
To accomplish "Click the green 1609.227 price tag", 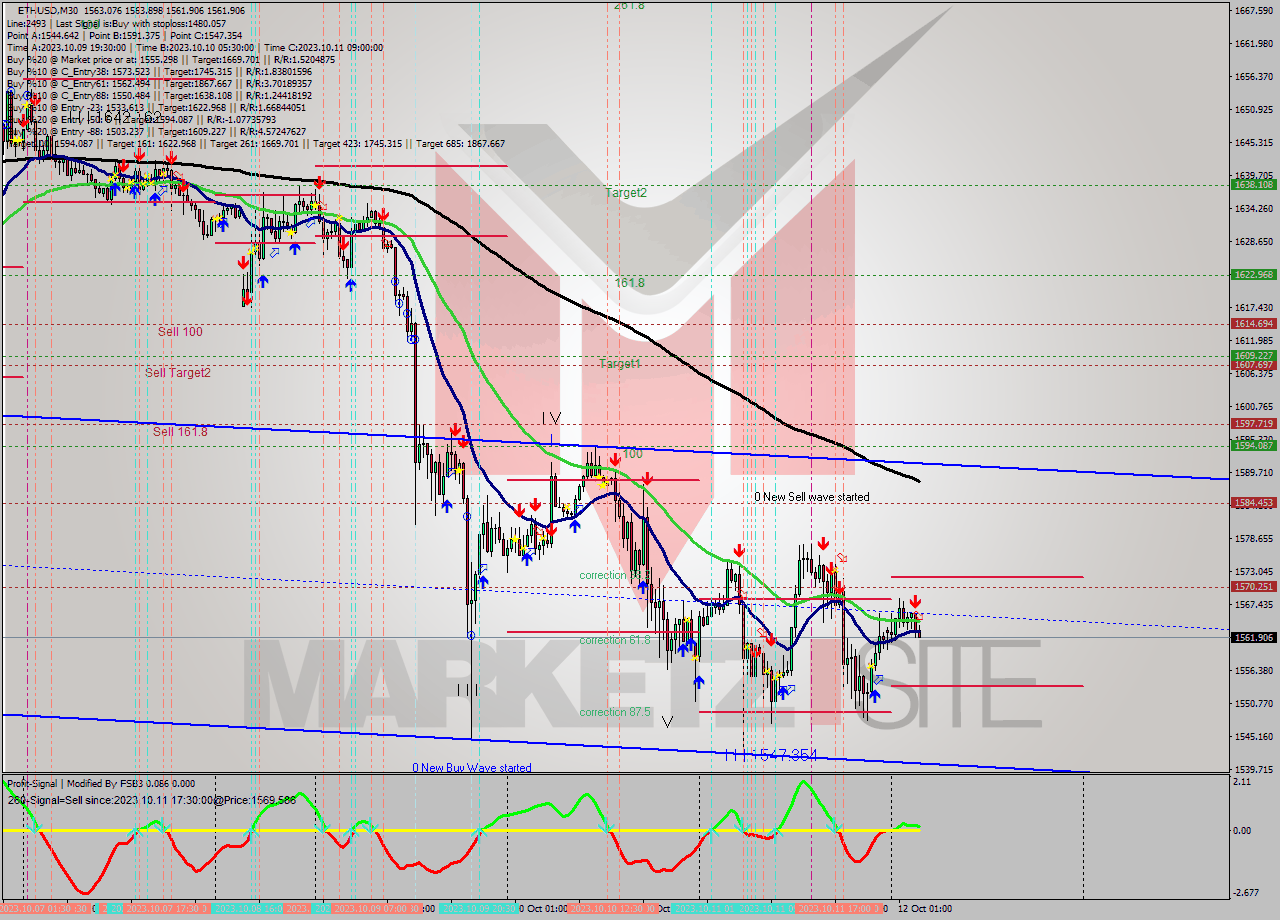I will coord(1253,355).
